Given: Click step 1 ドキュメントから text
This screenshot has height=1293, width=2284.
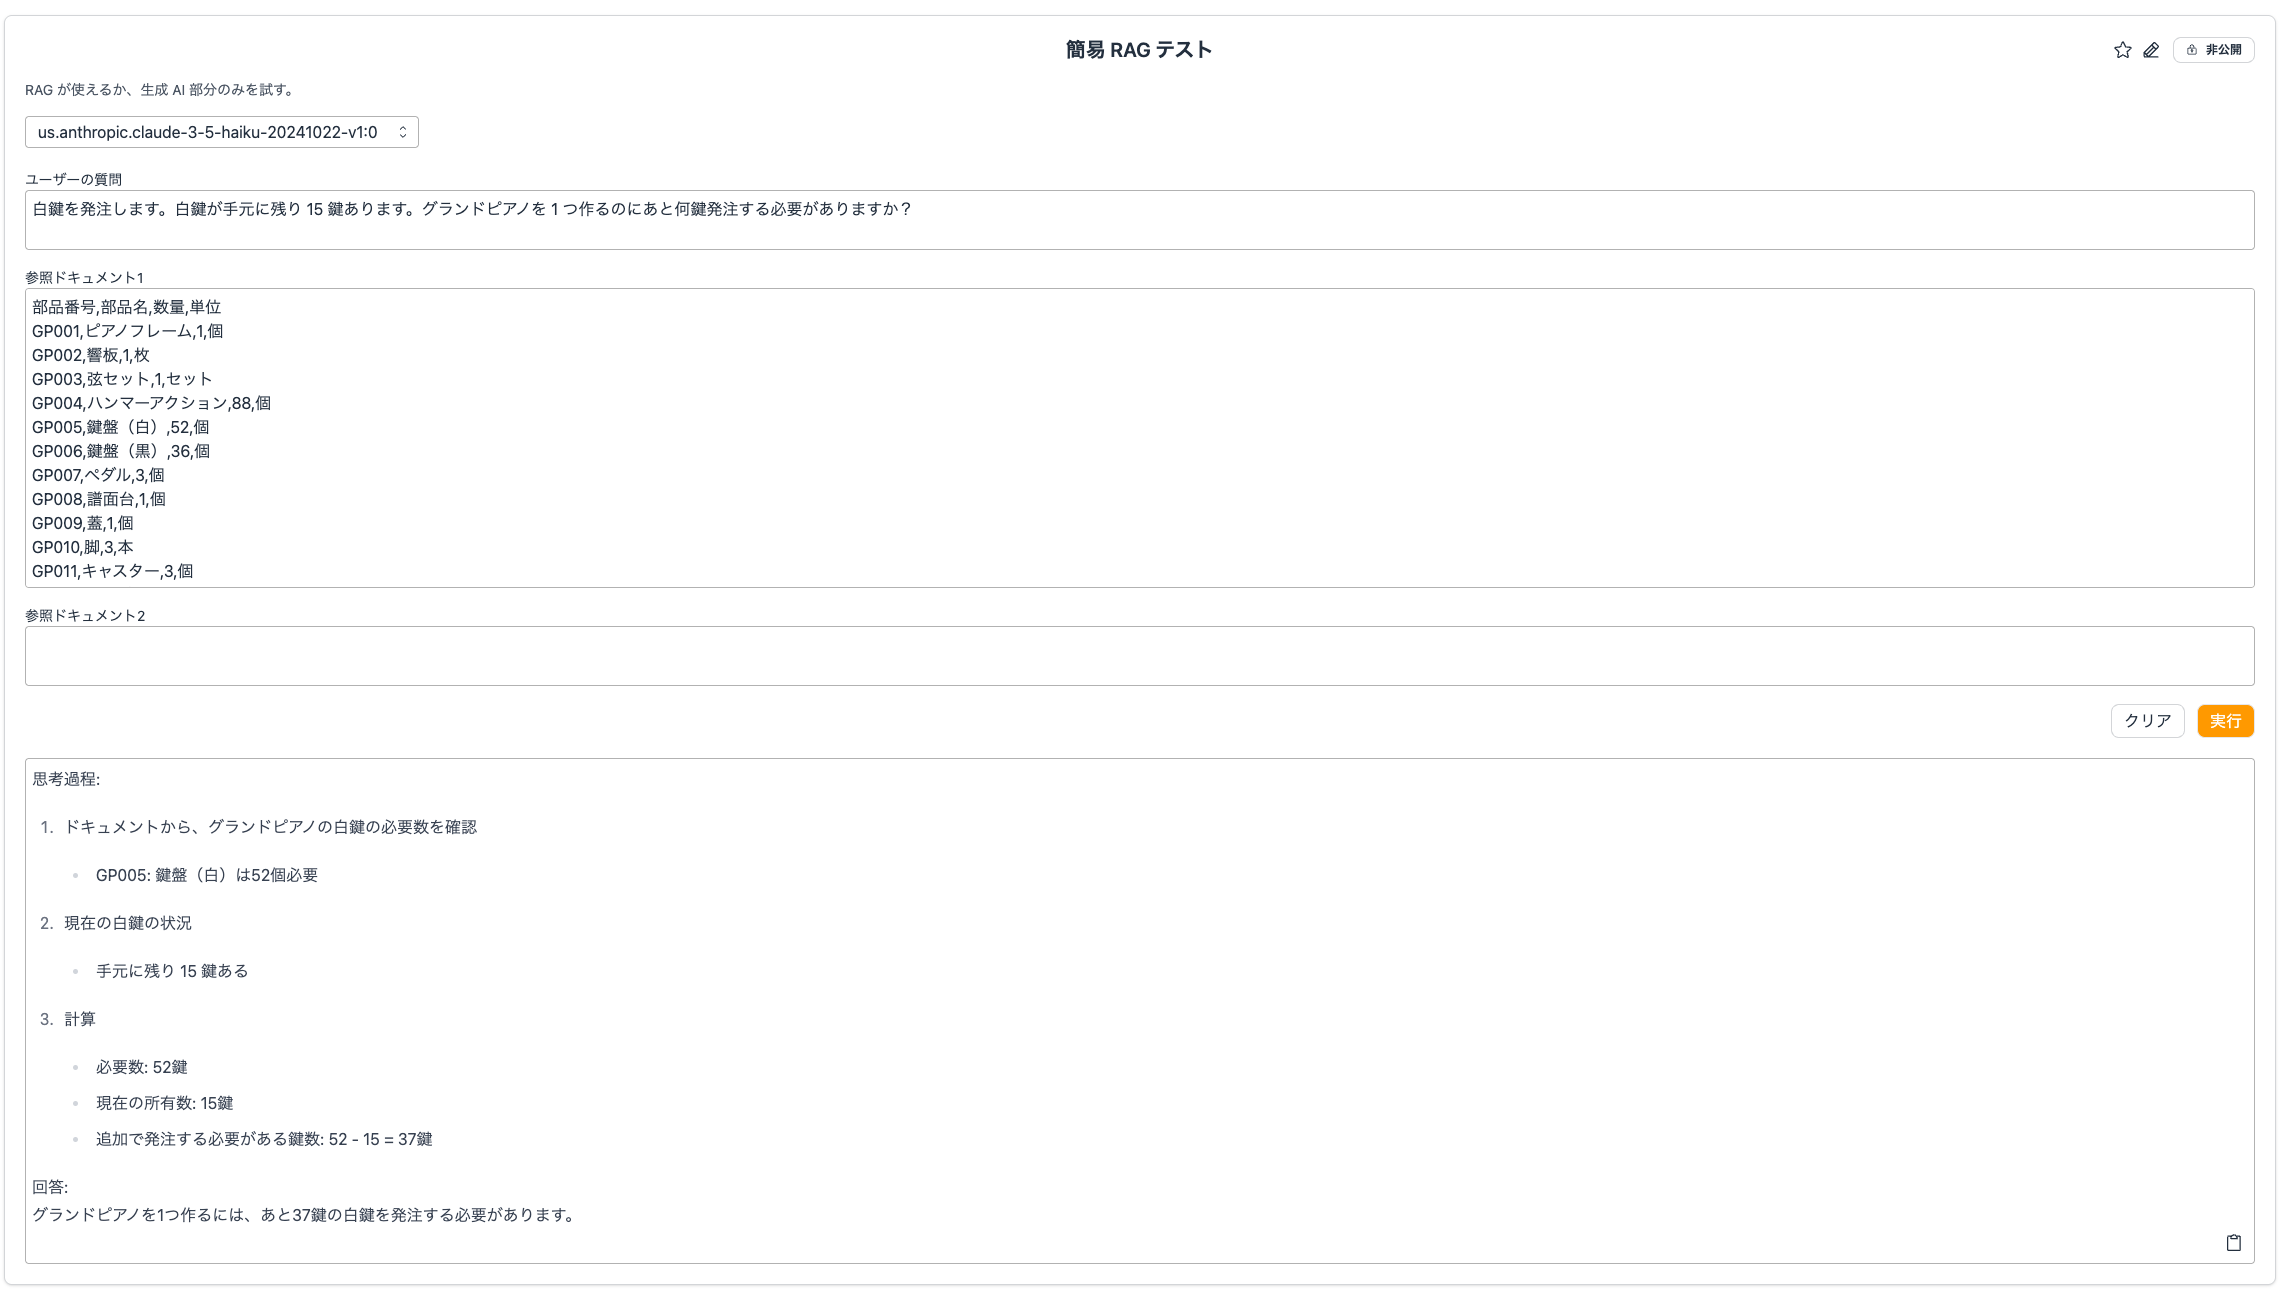Looking at the screenshot, I should pyautogui.click(x=270, y=827).
